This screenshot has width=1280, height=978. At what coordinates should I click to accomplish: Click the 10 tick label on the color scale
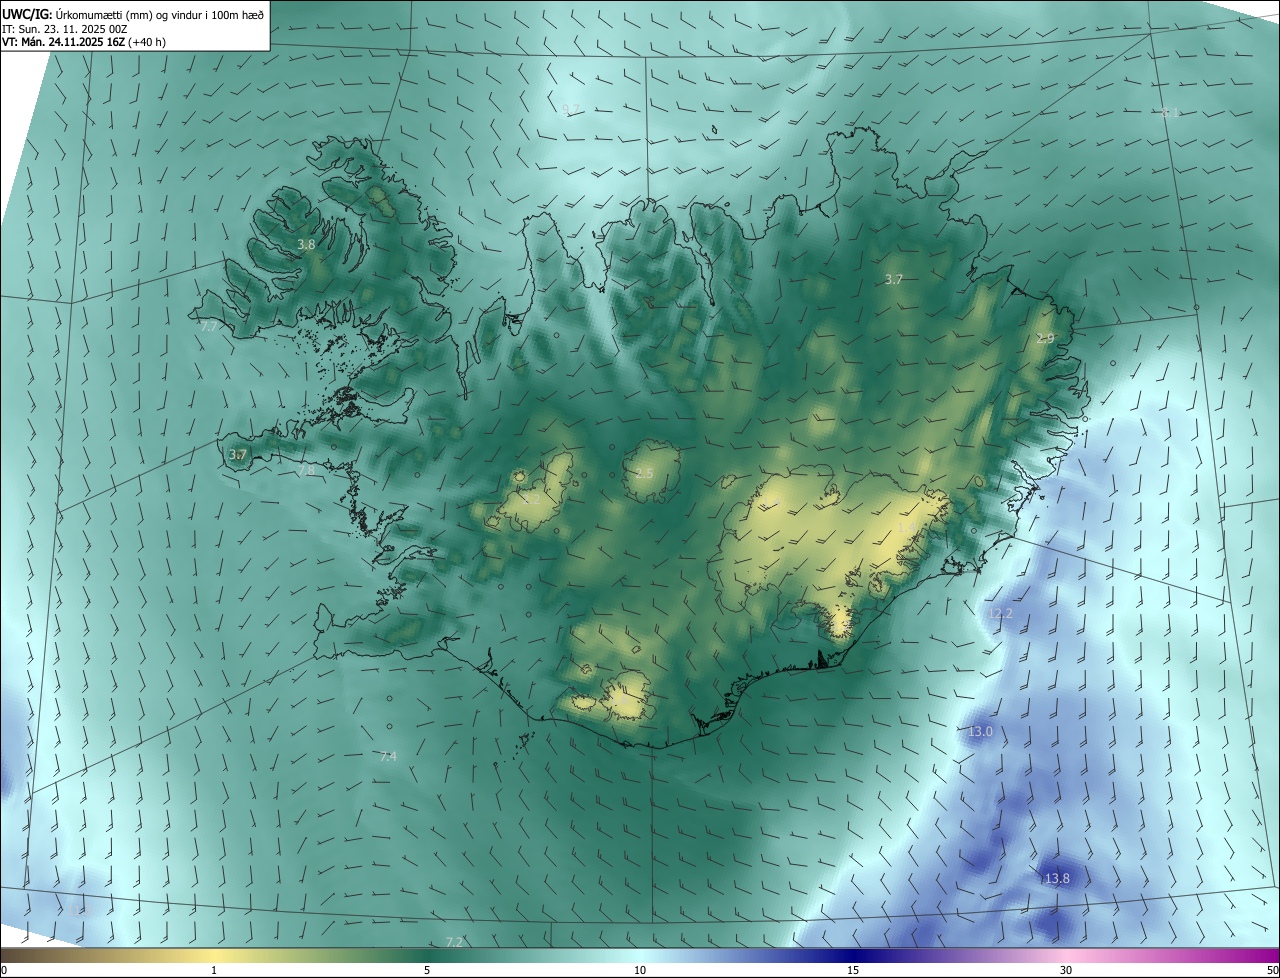tap(640, 970)
